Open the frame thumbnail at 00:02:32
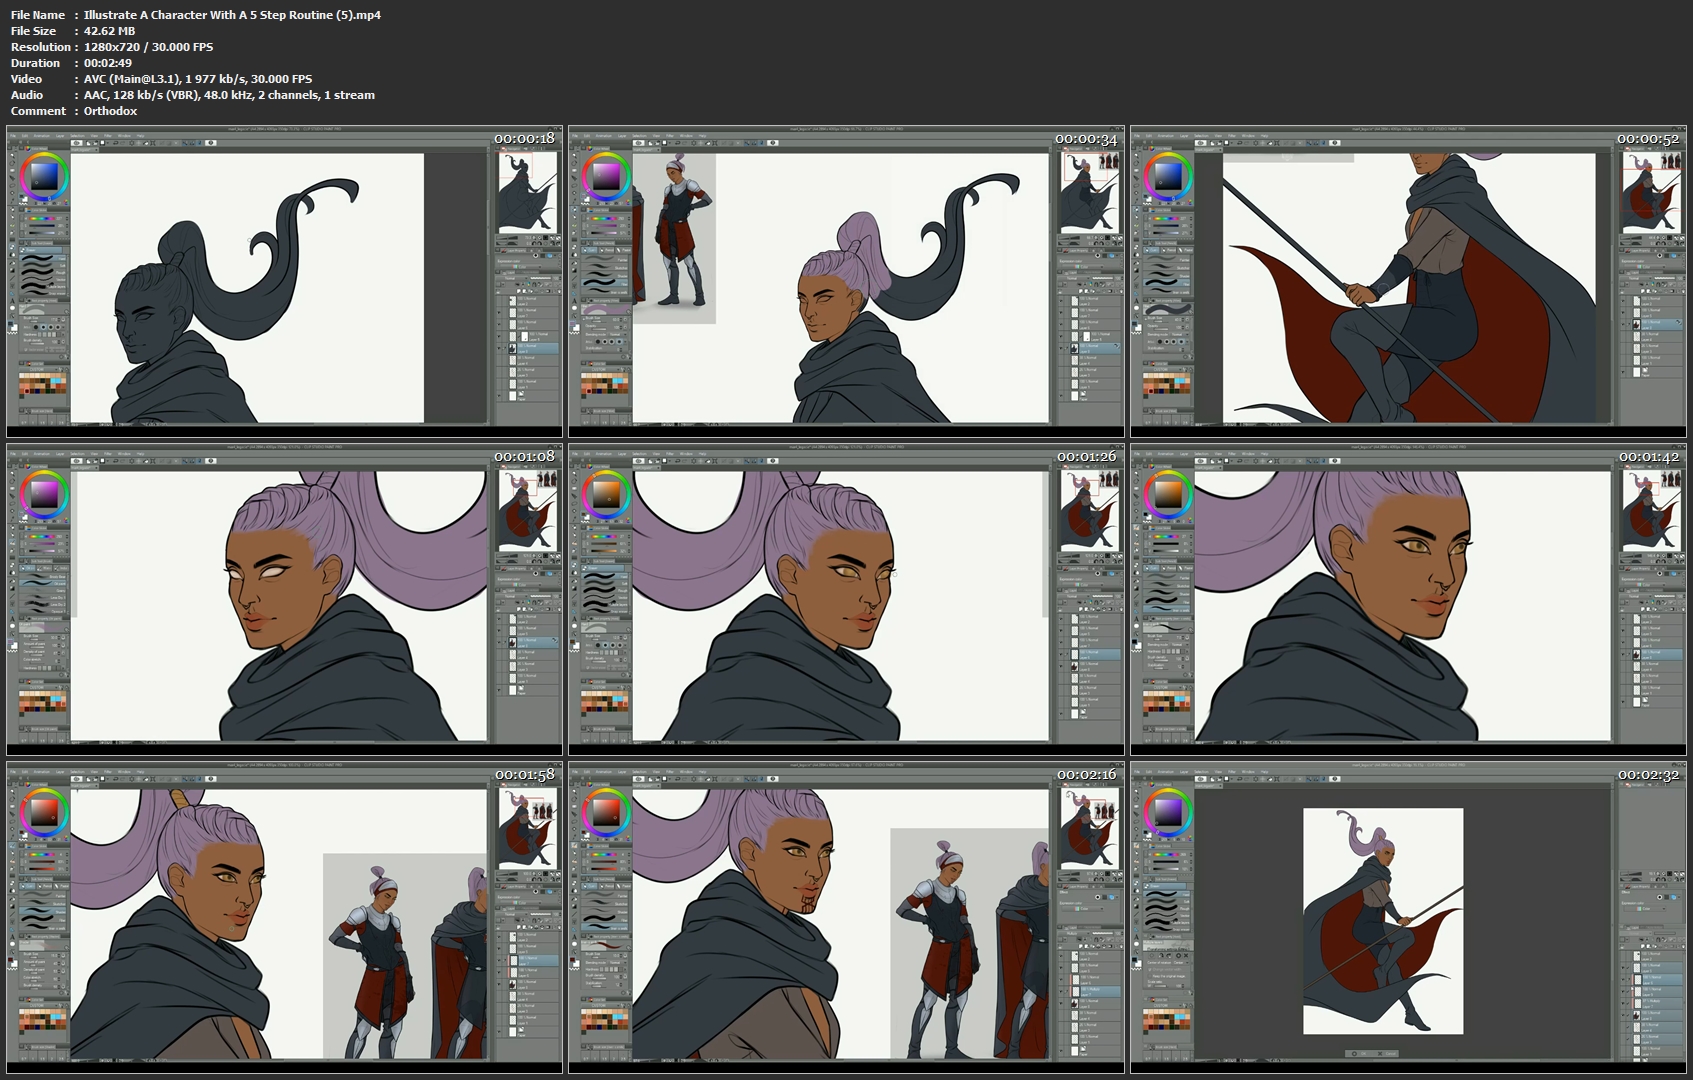This screenshot has width=1693, height=1080. tap(1408, 917)
